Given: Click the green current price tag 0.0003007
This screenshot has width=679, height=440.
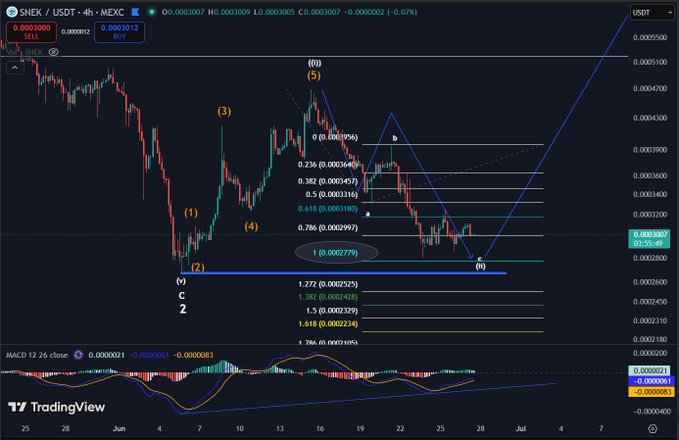Looking at the screenshot, I should coord(650,234).
